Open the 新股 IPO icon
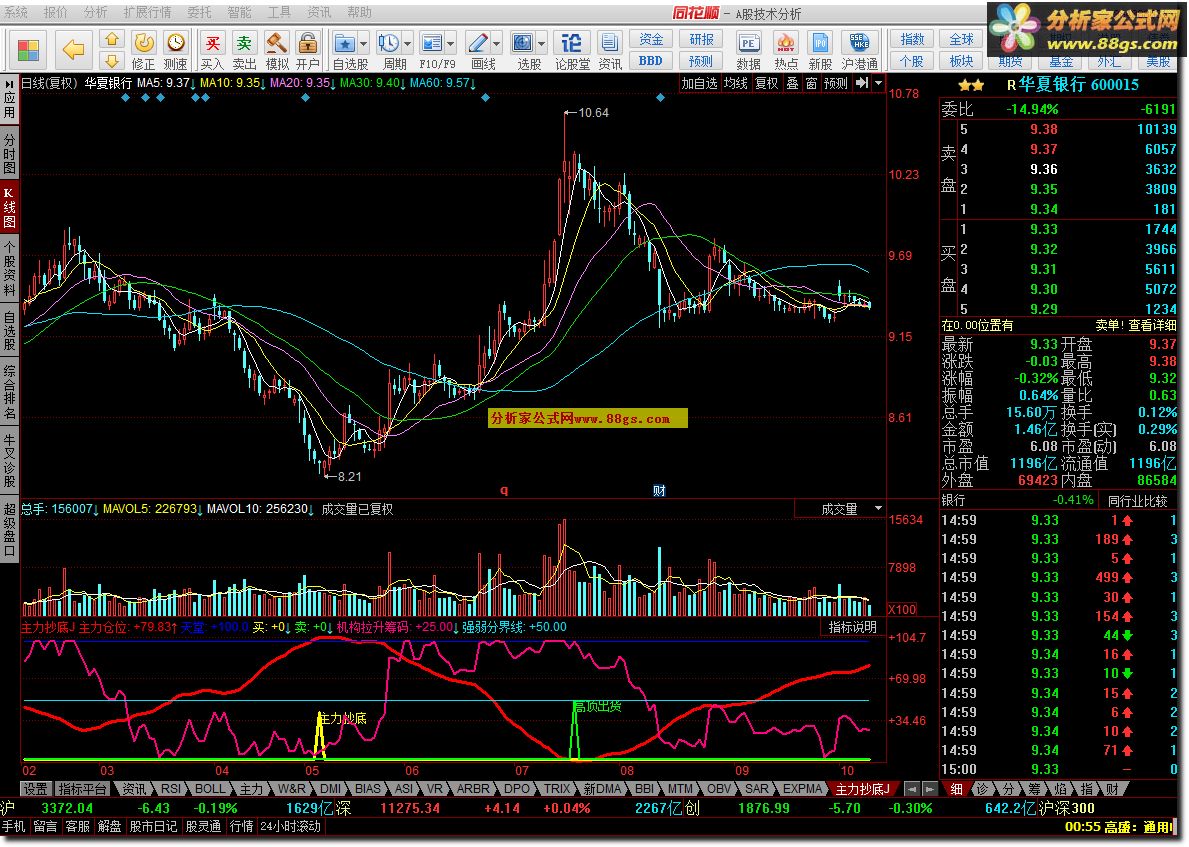Viewport: 1189px width, 847px height. coord(820,51)
